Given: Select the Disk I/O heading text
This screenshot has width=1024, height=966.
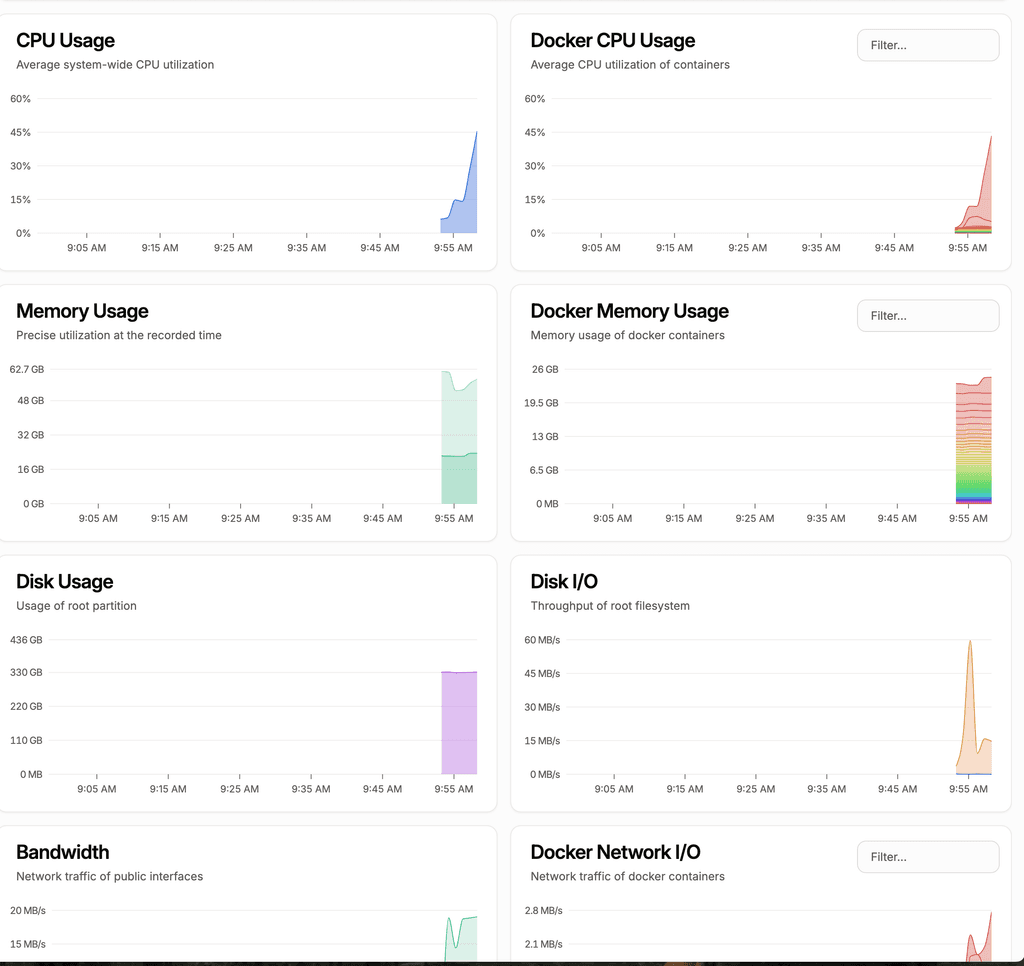Looking at the screenshot, I should coord(564,582).
